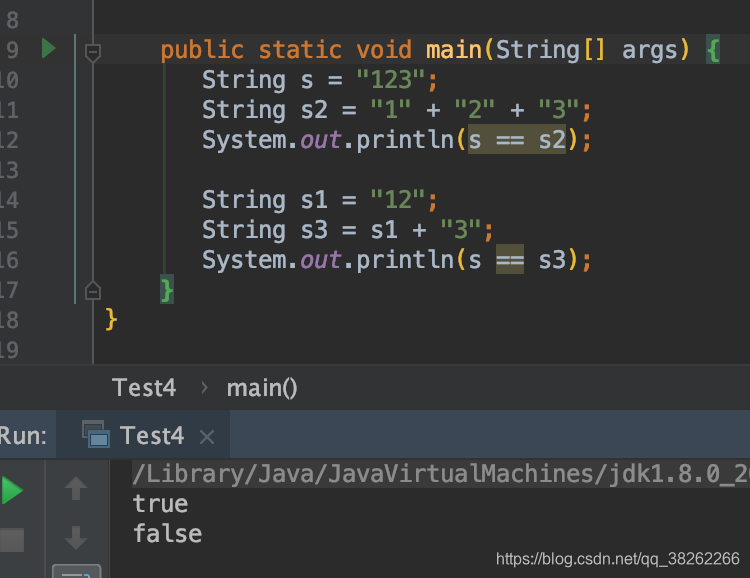Click the 'true' output line in console
This screenshot has width=750, height=578.
(160, 504)
